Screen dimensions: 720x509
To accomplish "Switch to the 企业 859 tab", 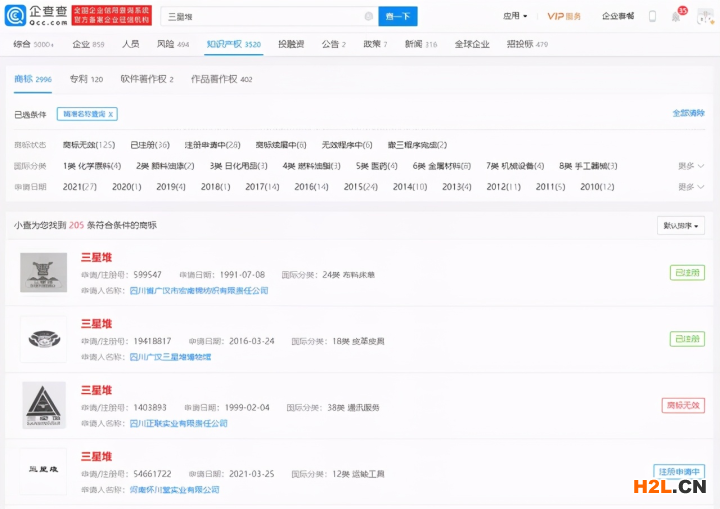I will click(x=88, y=44).
